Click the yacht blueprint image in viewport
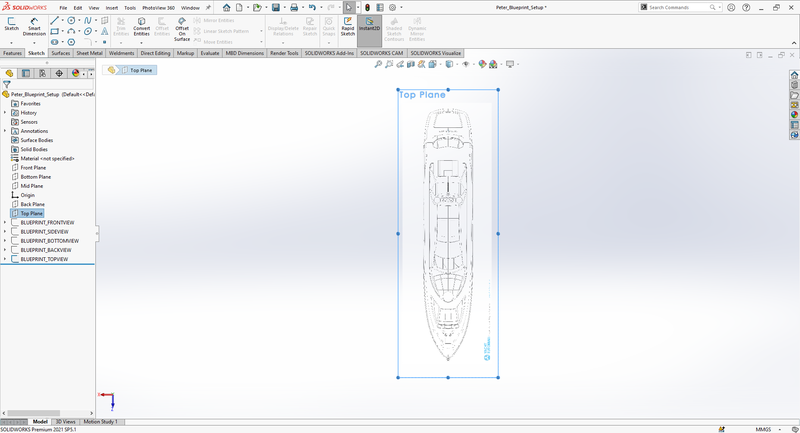The image size is (800, 433). [448, 234]
